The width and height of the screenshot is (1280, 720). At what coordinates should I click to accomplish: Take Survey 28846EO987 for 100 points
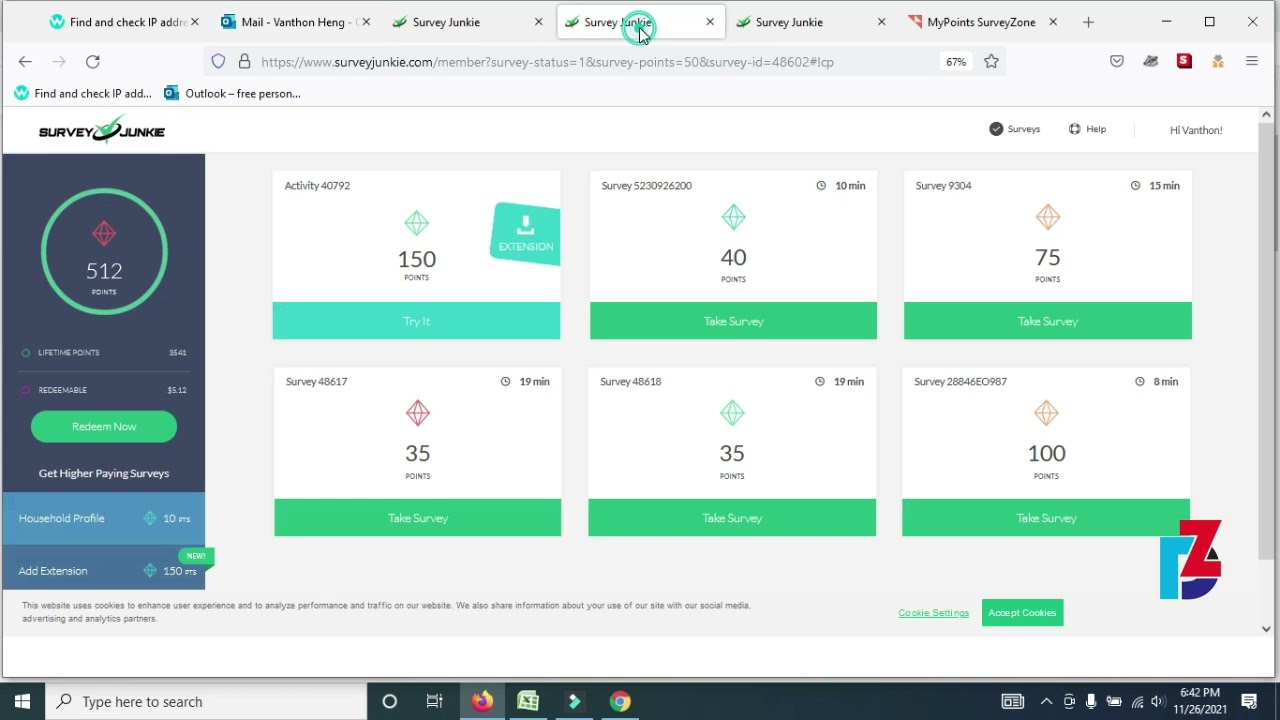(x=1046, y=518)
